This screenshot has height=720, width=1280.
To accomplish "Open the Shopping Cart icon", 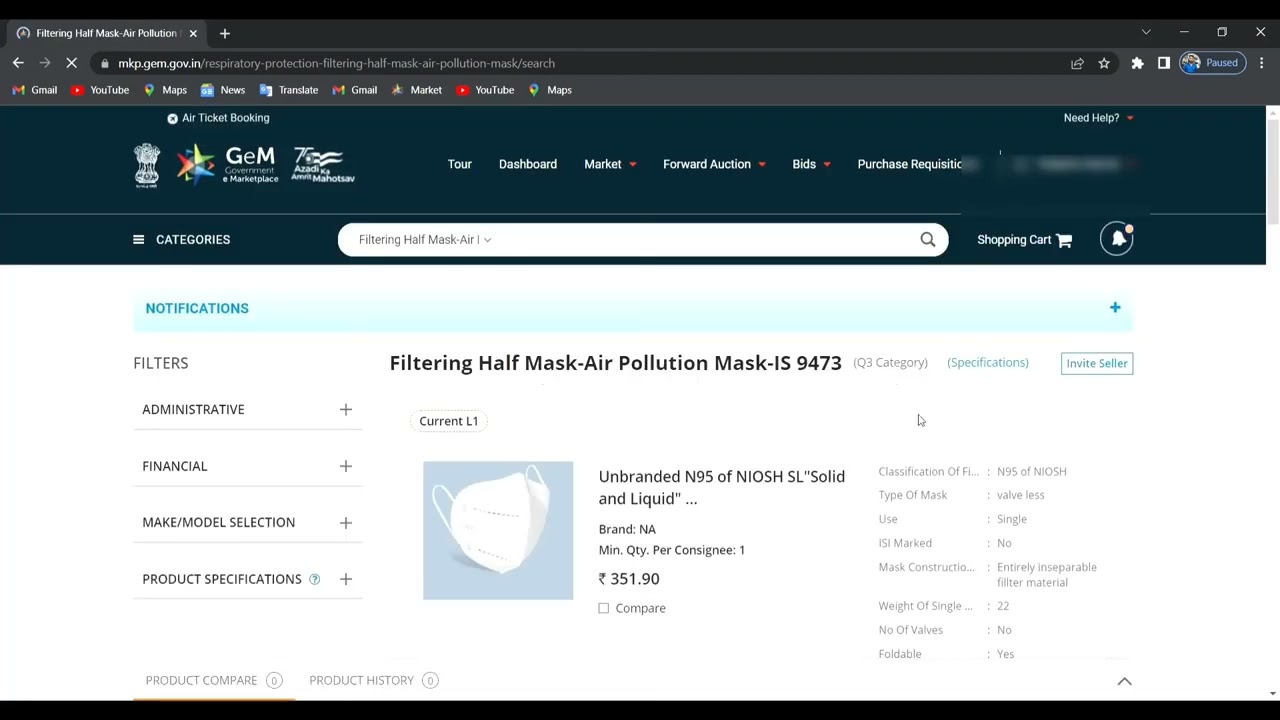I will pos(1064,240).
